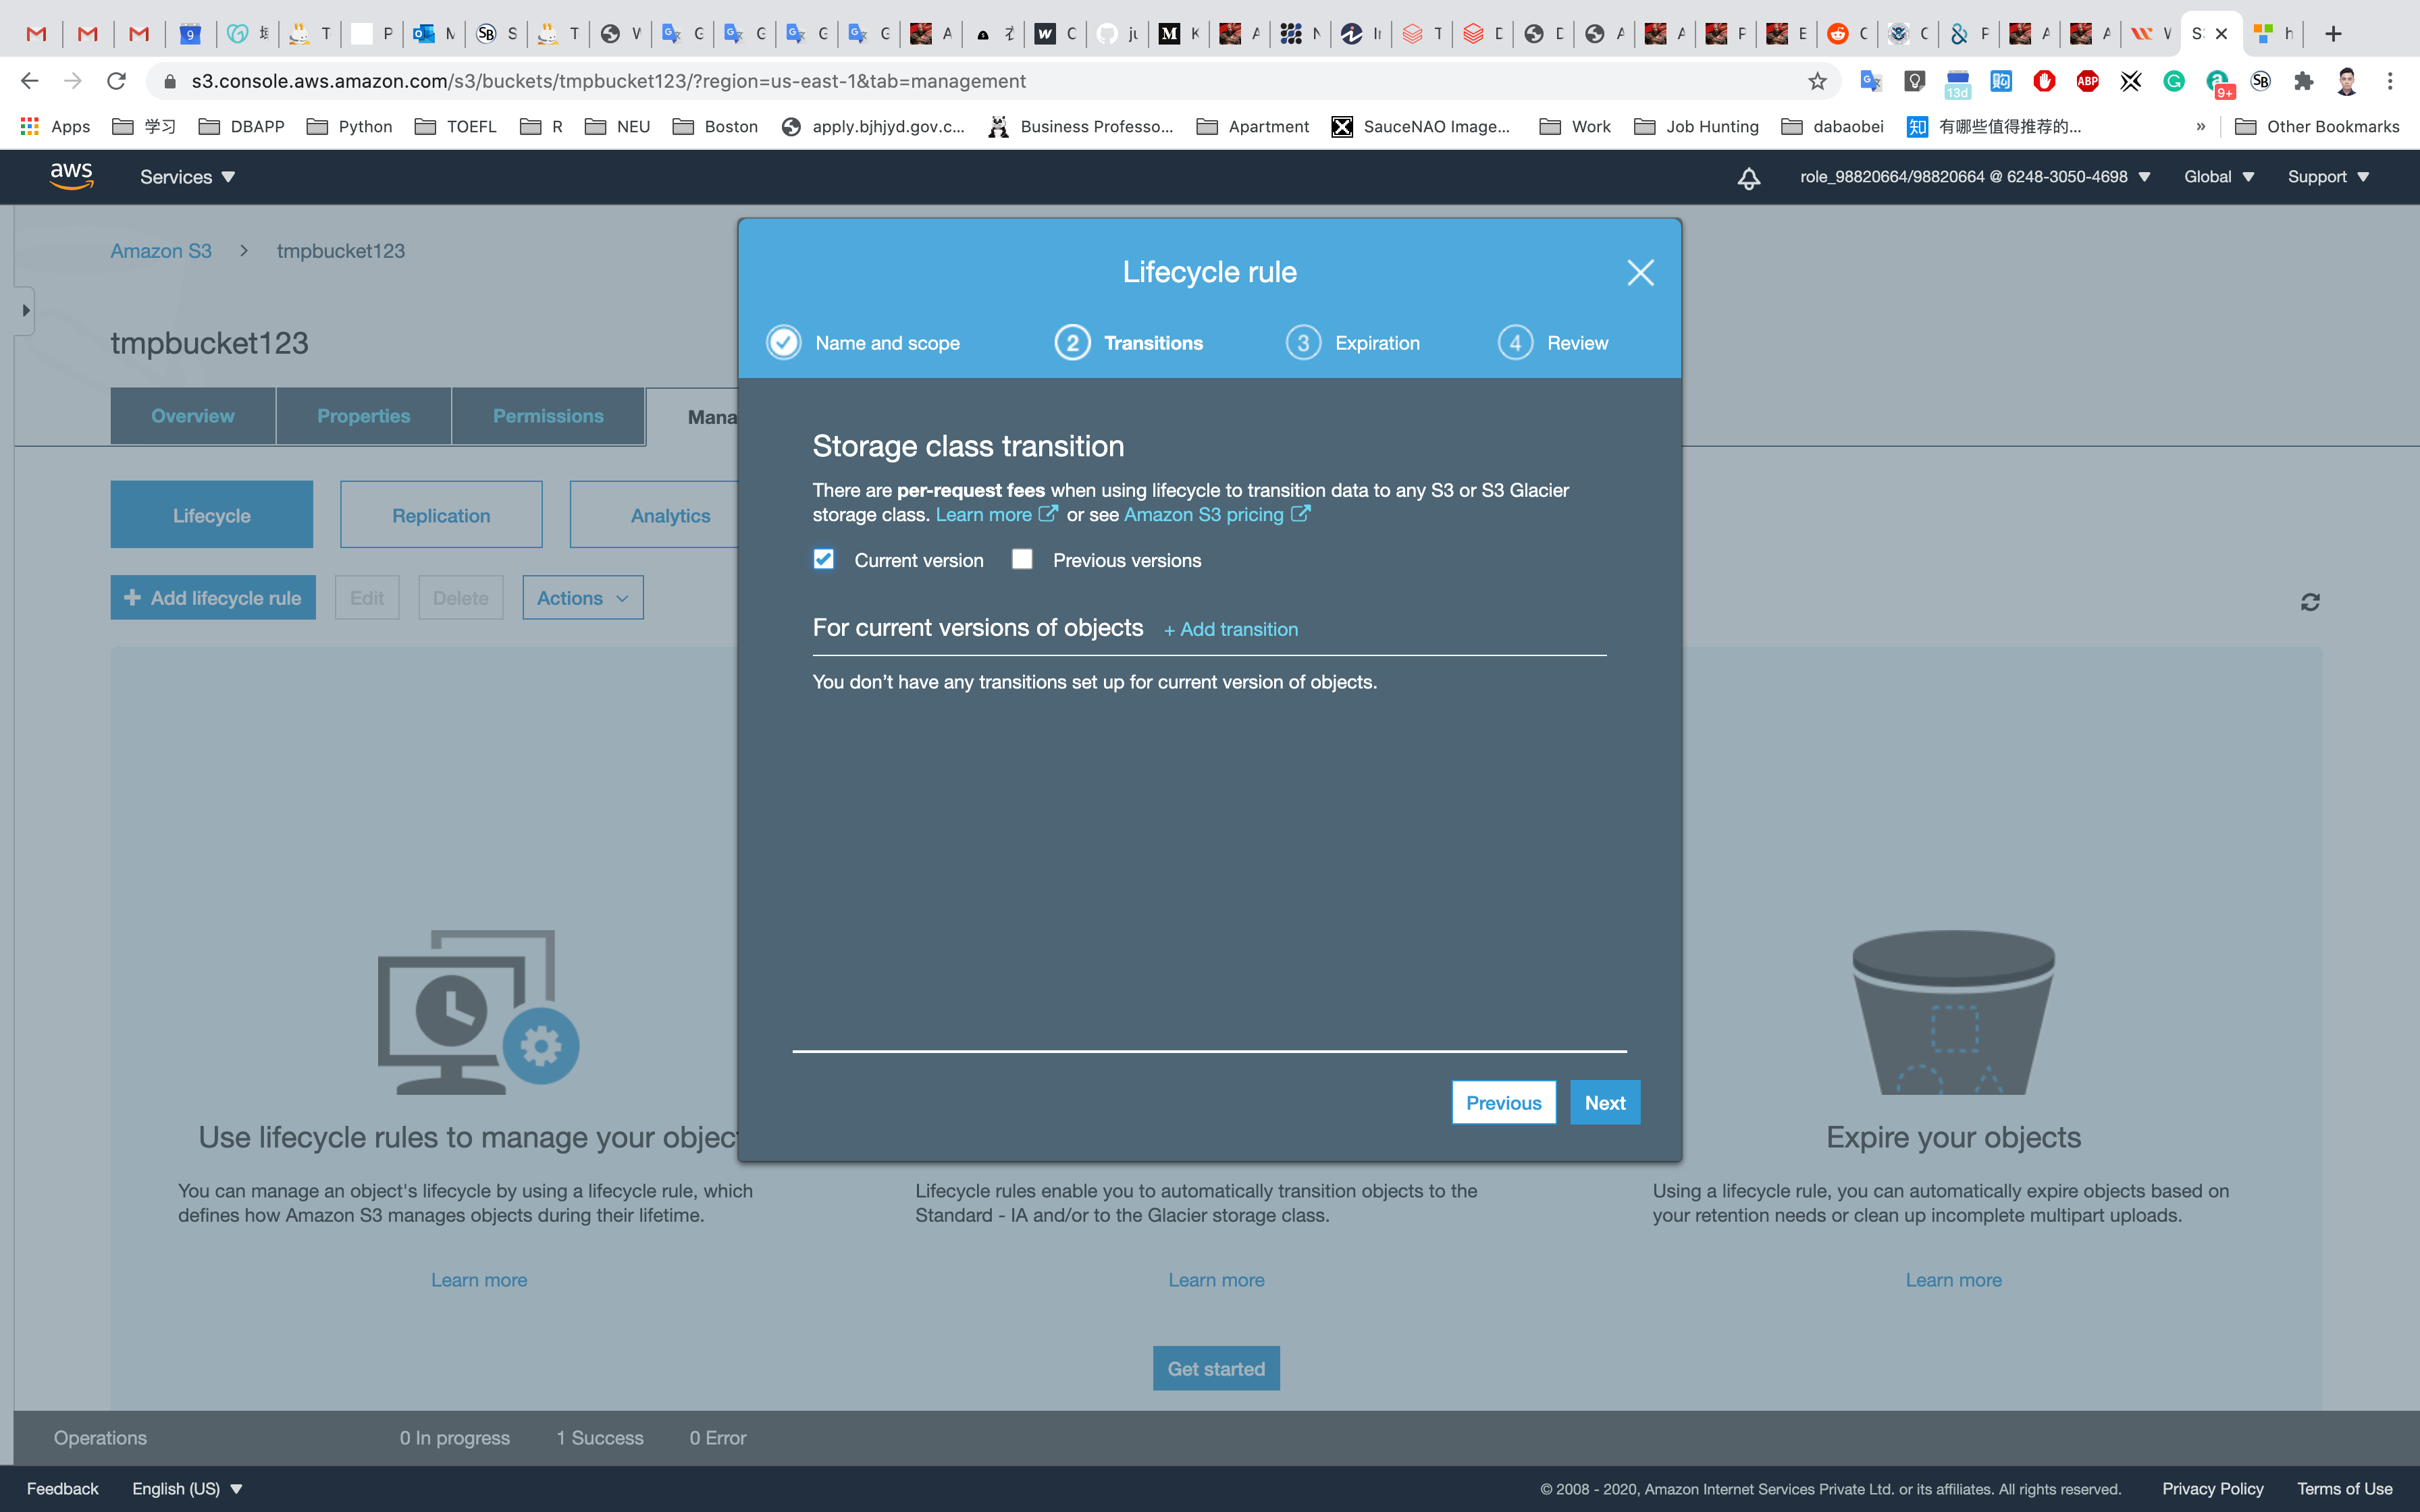The image size is (2420, 1512).
Task: Click the Add transition link
Action: [1230, 629]
